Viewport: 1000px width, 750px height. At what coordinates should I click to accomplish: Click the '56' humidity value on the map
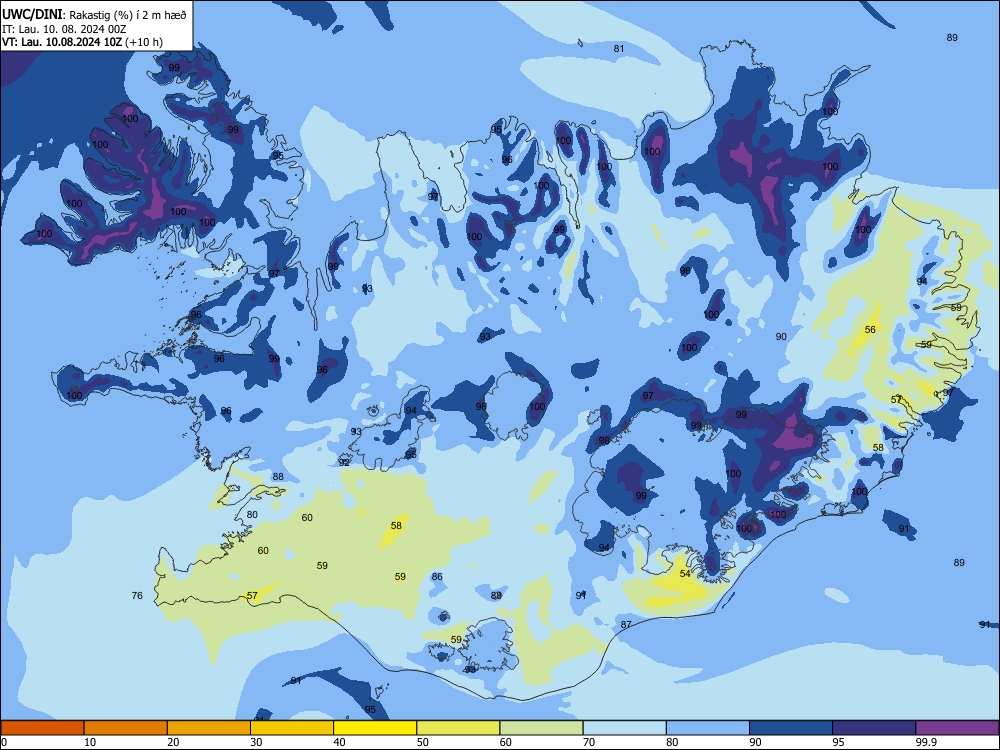[870, 330]
